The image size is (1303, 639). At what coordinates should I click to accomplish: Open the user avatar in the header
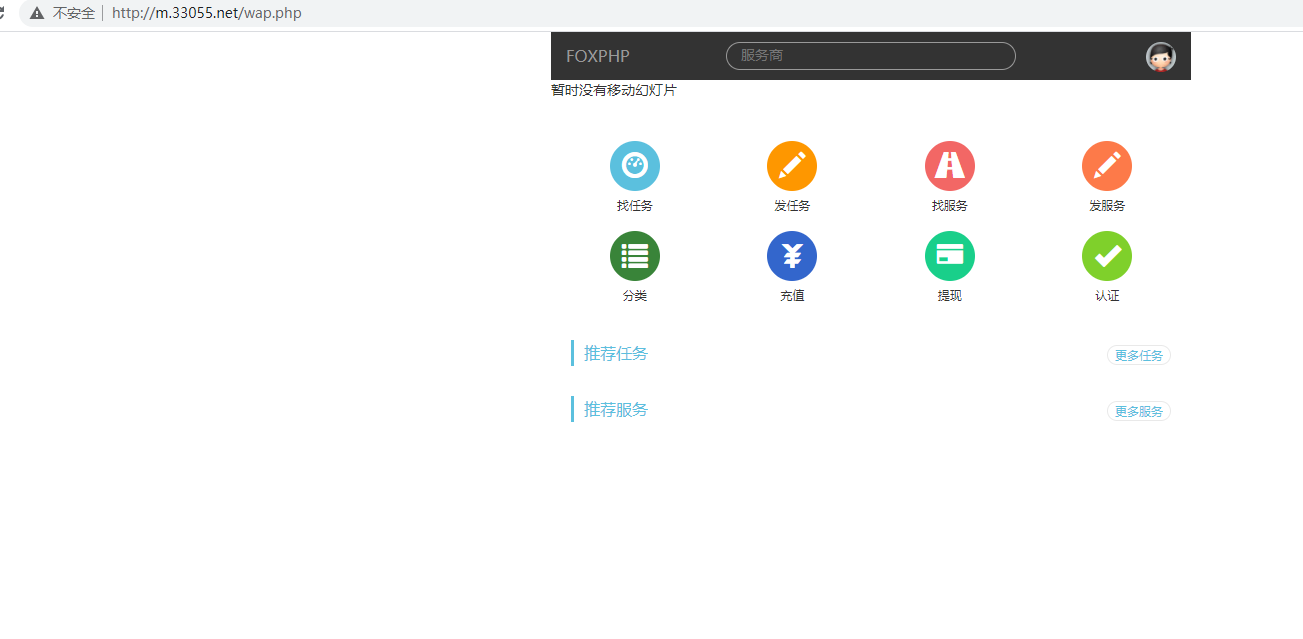click(x=1160, y=56)
